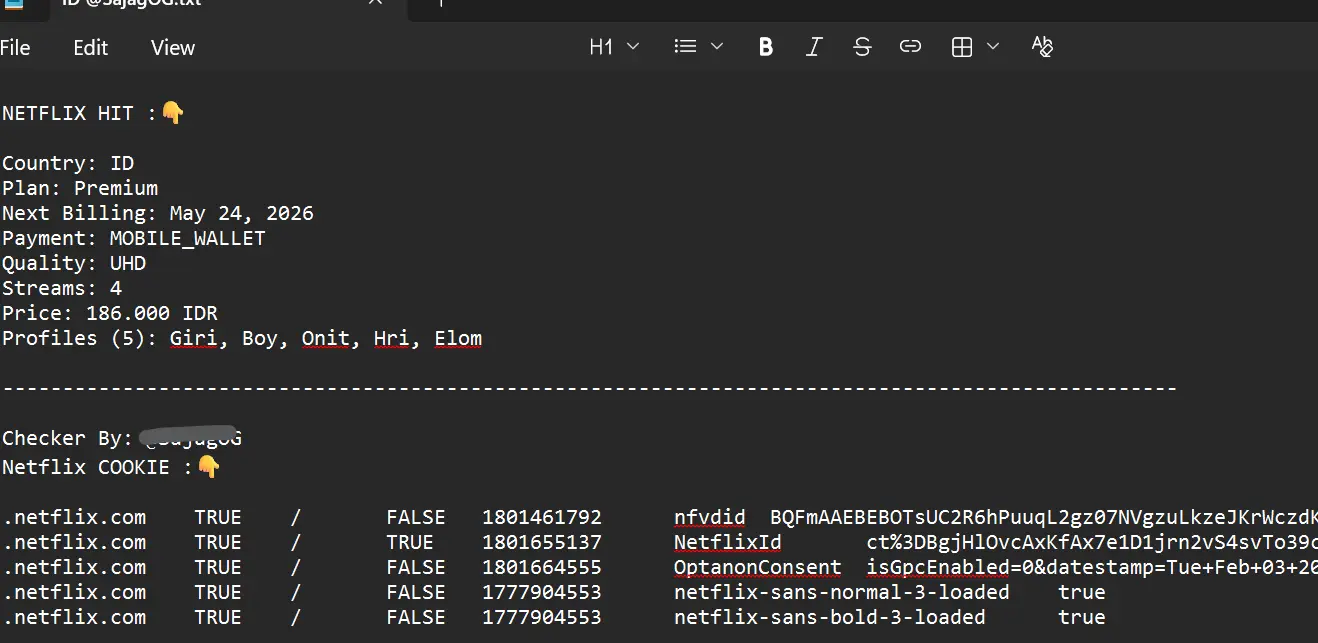Viewport: 1318px width, 643px height.
Task: Click the value "1801664555"
Action: click(542, 567)
